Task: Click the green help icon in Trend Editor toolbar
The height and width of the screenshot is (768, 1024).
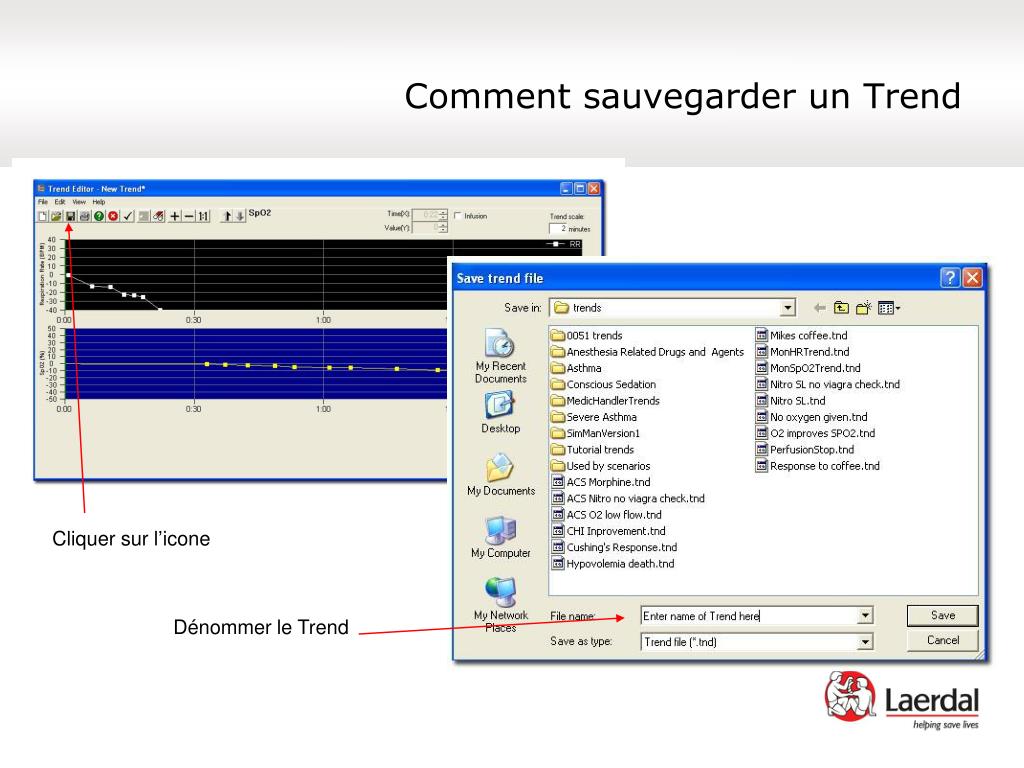Action: [99, 216]
